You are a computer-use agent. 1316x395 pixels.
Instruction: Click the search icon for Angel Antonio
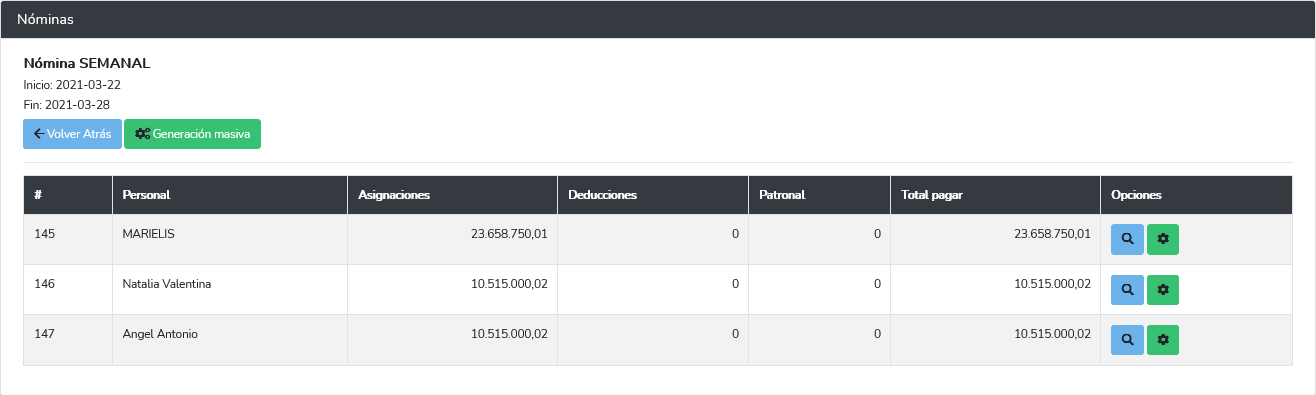pos(1127,339)
